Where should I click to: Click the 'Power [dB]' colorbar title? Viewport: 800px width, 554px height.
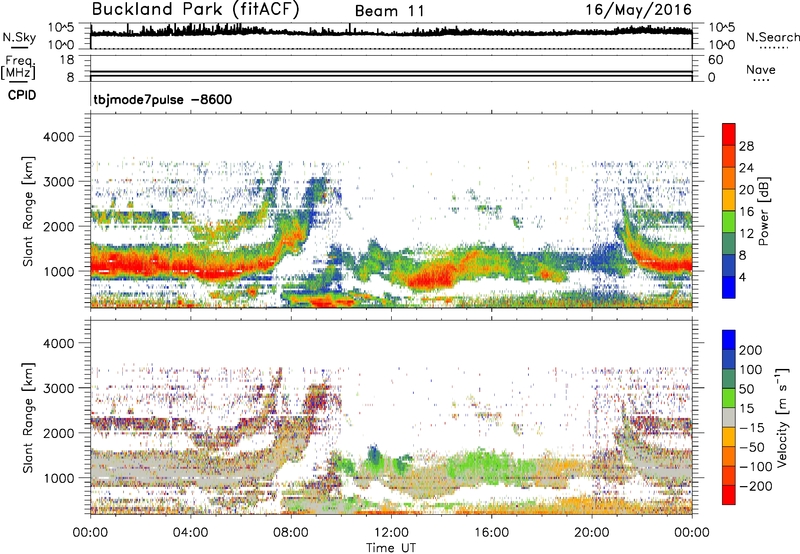763,211
